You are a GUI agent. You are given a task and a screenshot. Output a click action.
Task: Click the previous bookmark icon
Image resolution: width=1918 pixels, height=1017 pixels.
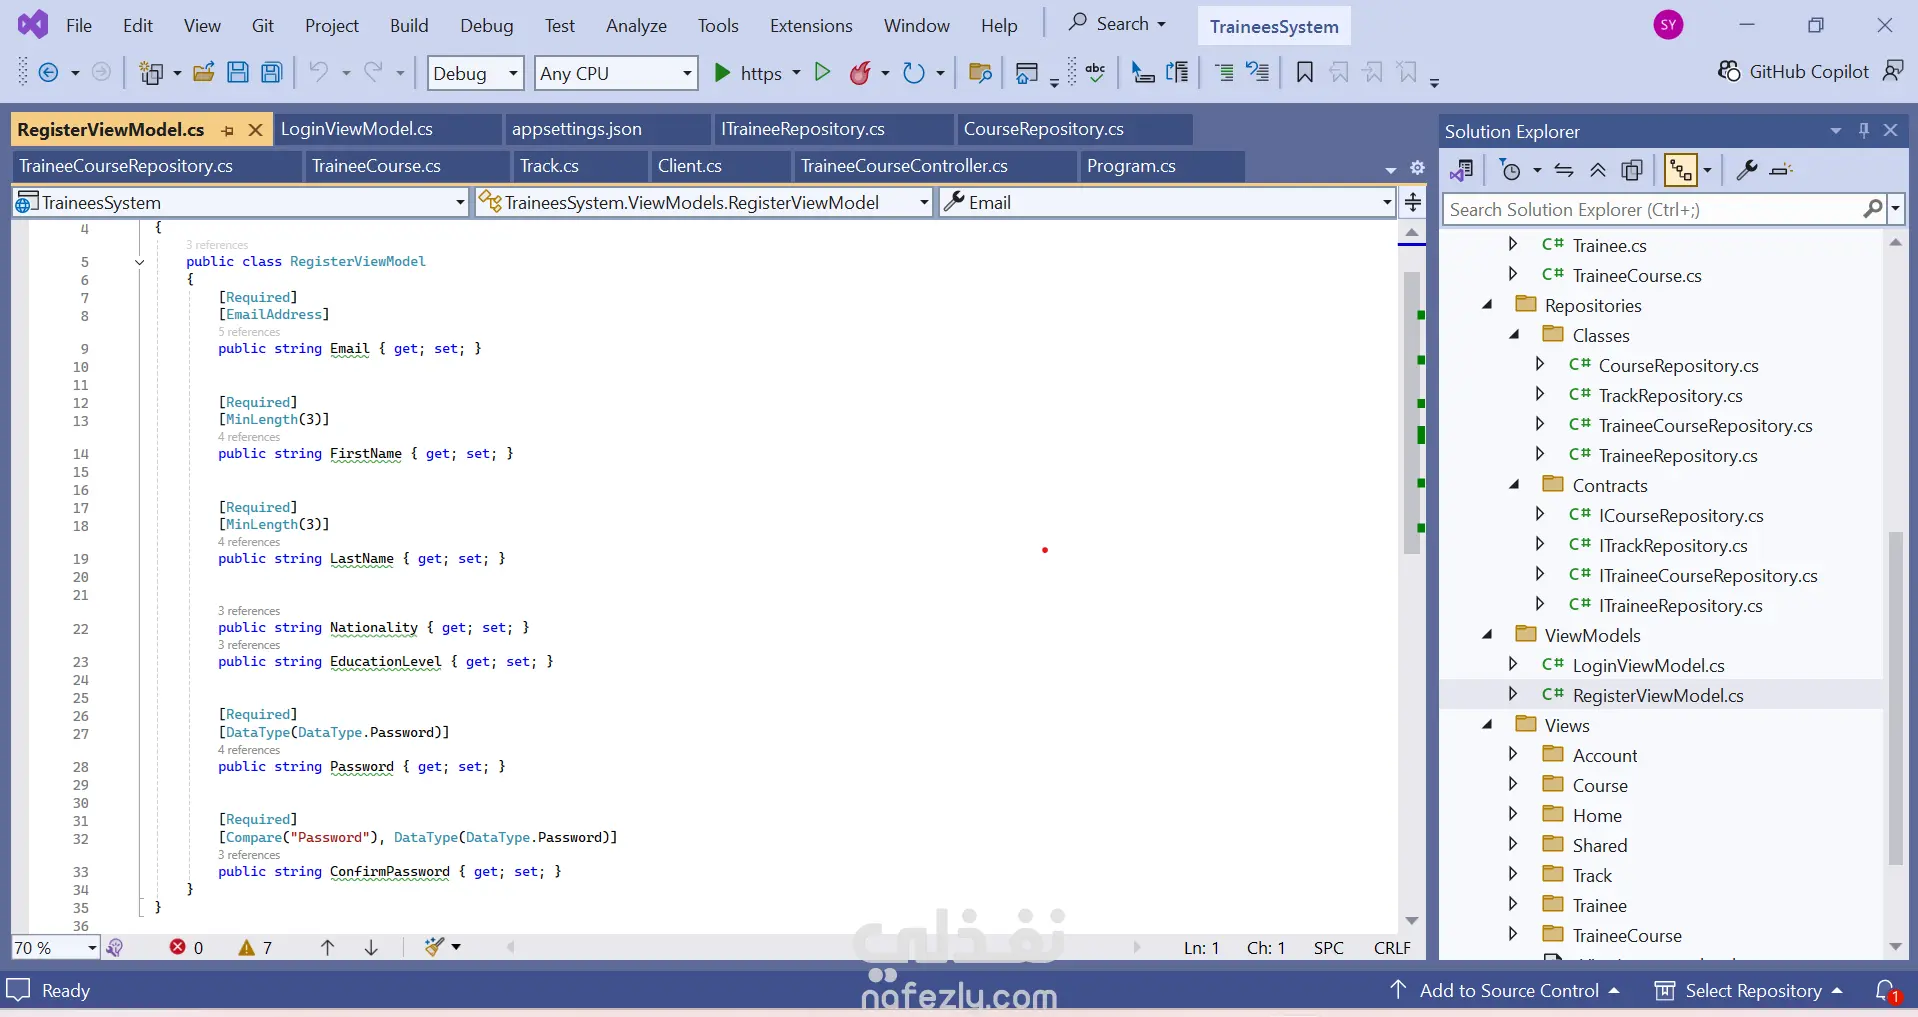click(x=1339, y=72)
